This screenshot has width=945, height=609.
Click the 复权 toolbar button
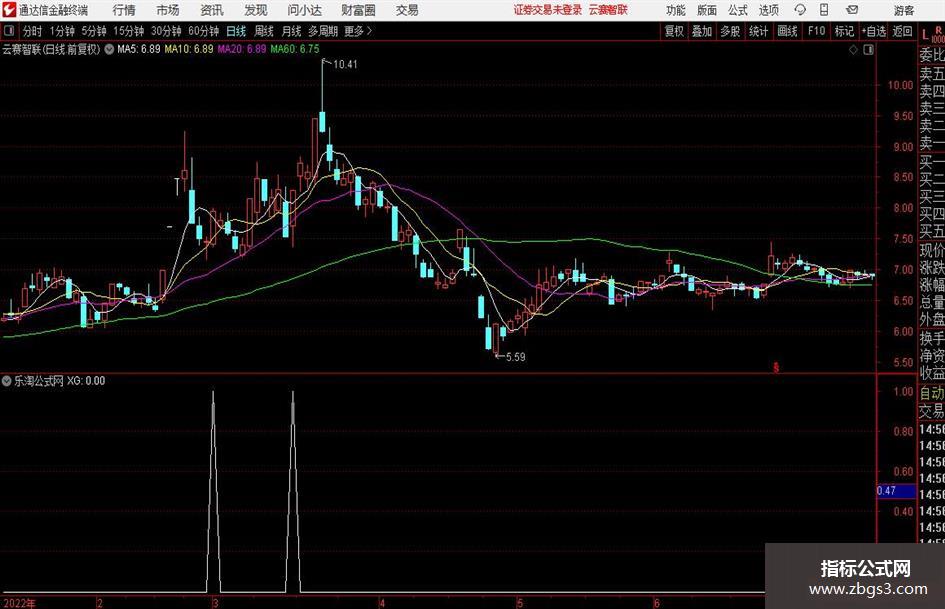click(x=674, y=31)
